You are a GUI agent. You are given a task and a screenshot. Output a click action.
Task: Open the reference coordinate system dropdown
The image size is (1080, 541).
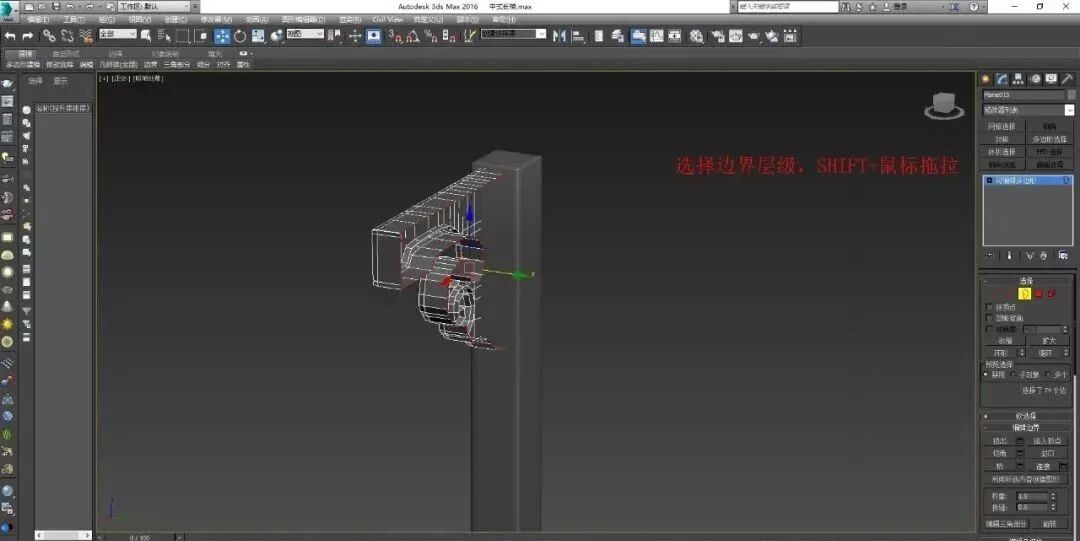pos(305,34)
